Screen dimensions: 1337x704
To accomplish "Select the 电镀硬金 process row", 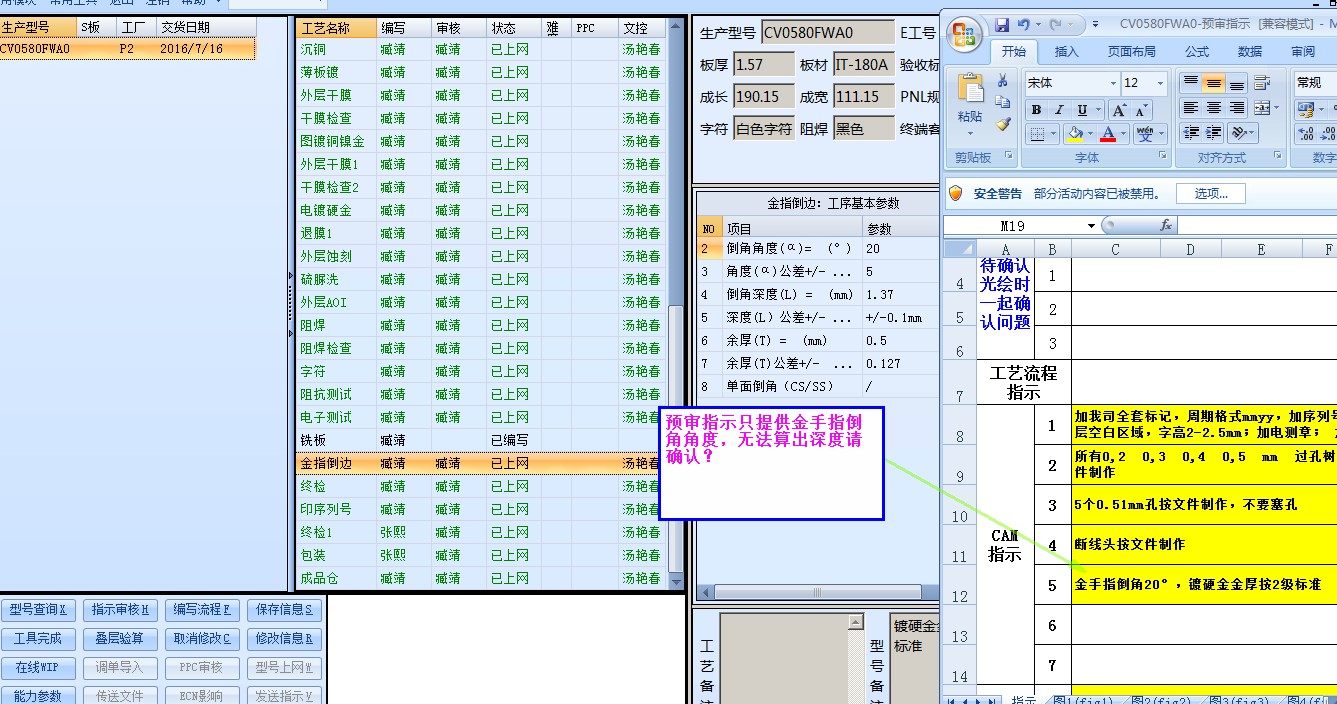I will tap(481, 210).
